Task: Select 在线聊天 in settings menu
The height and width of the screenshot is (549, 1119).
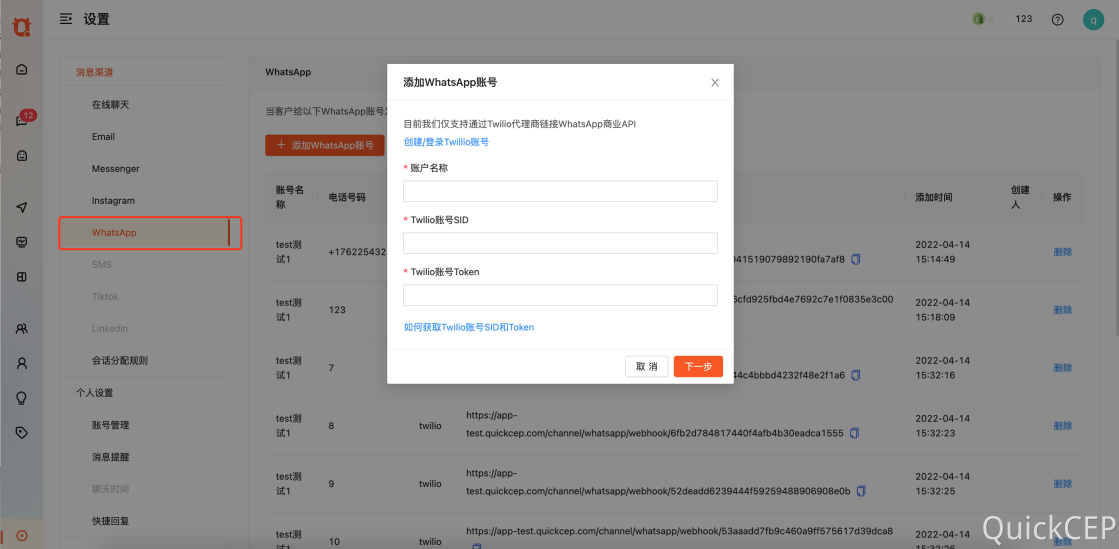Action: (x=111, y=105)
